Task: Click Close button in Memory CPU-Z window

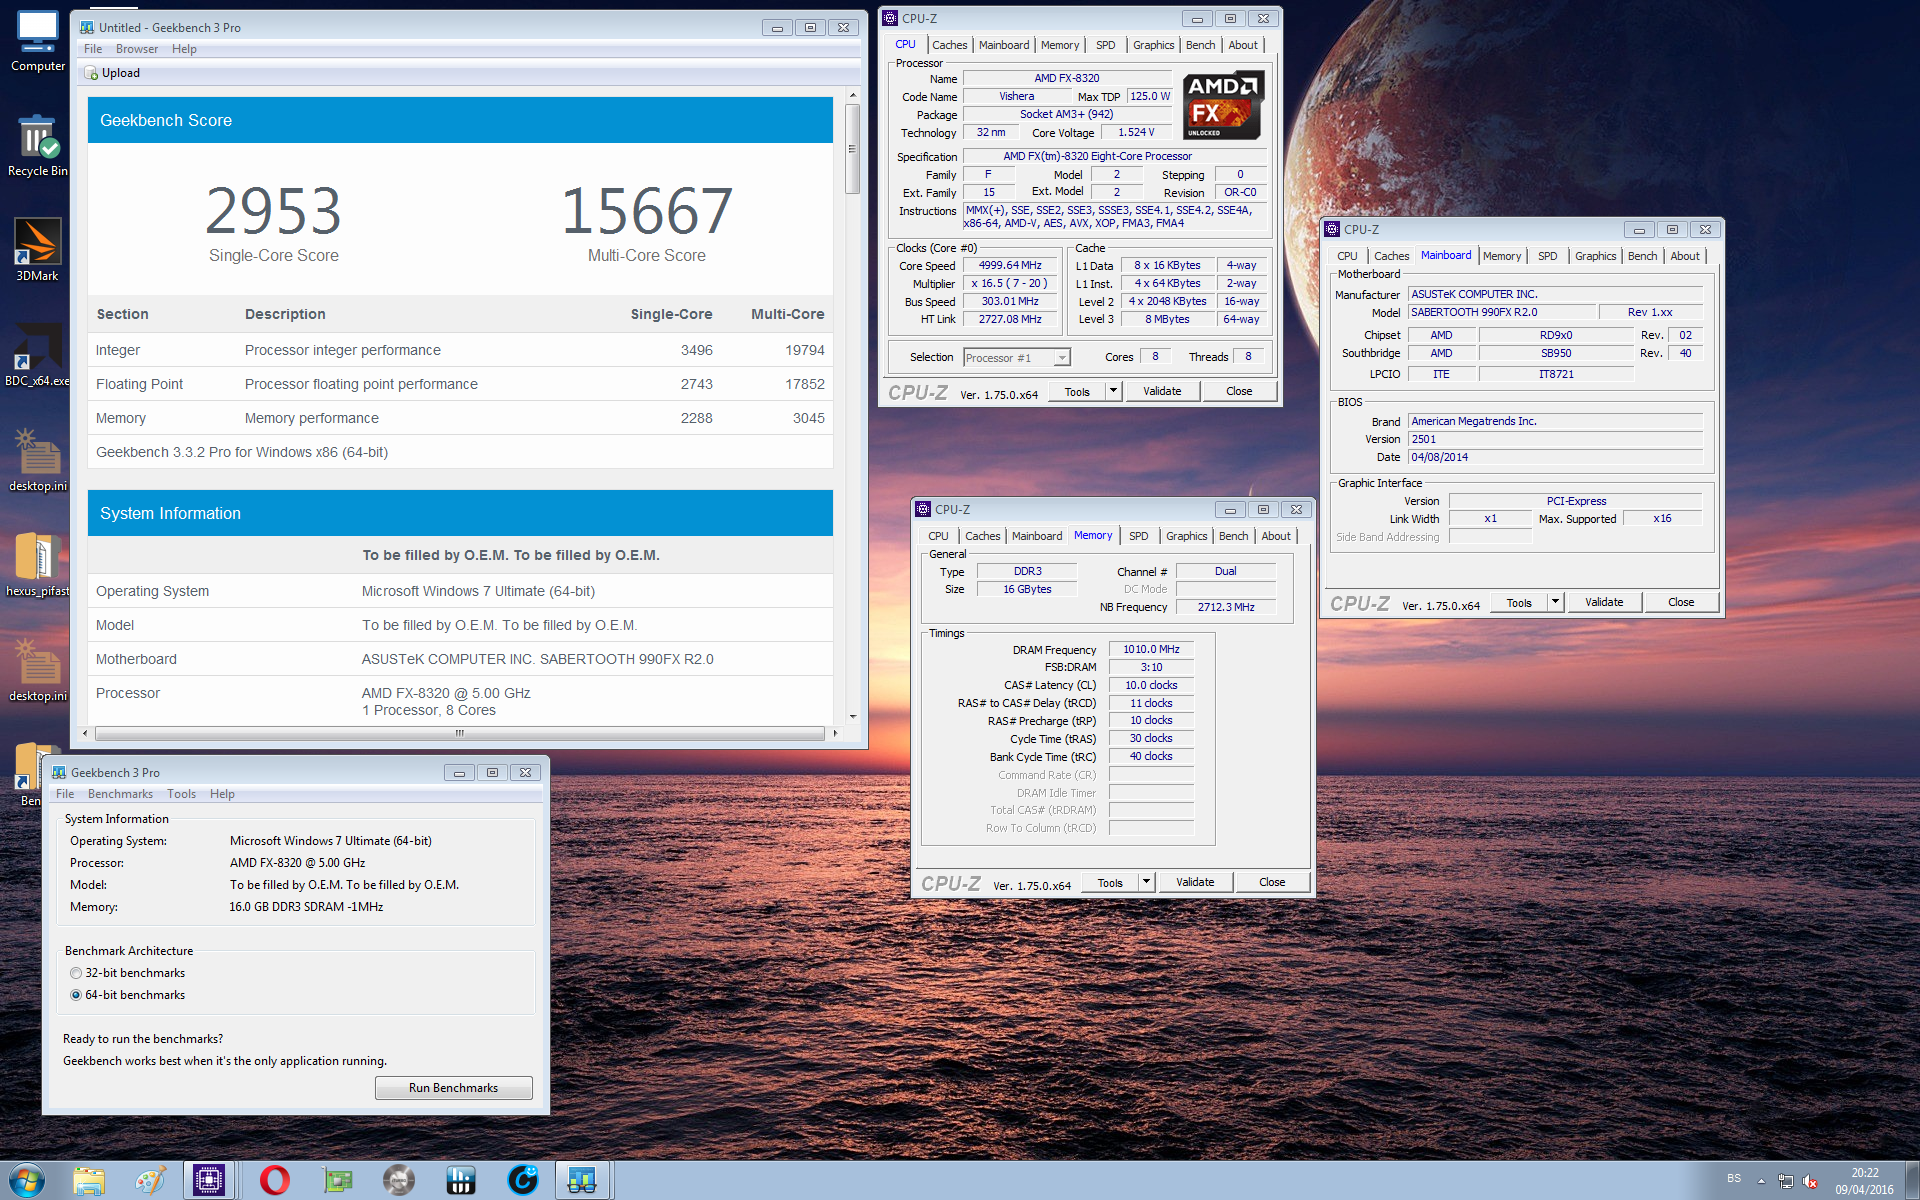Action: tap(1272, 882)
